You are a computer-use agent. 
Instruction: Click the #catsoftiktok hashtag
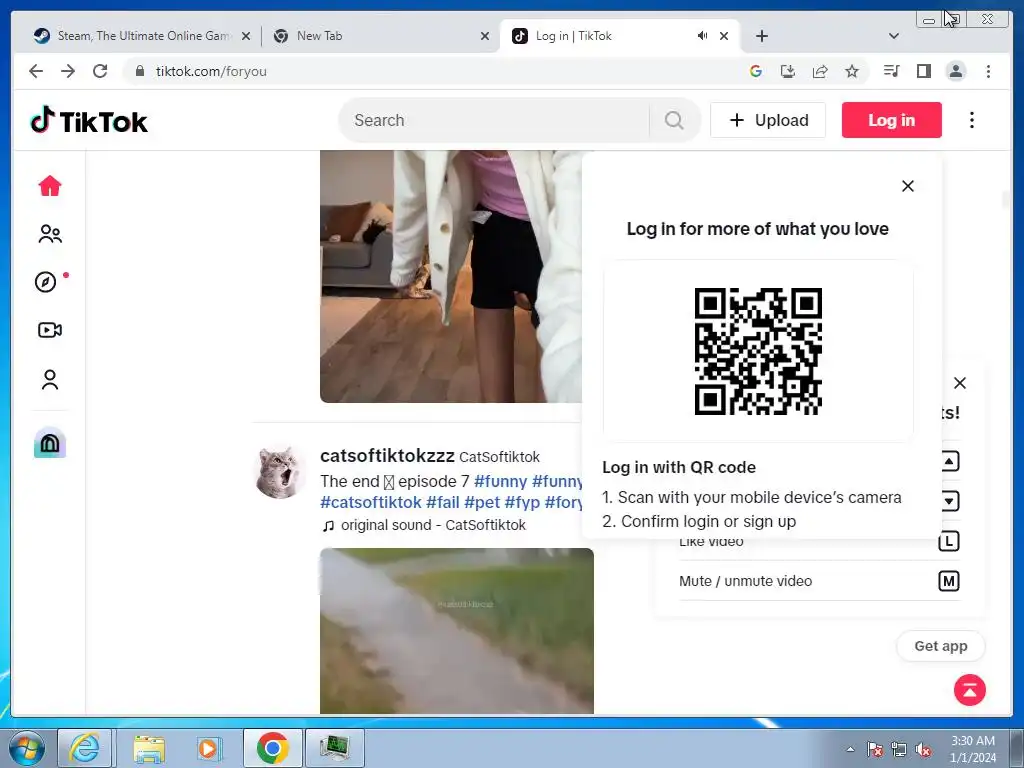tap(370, 502)
